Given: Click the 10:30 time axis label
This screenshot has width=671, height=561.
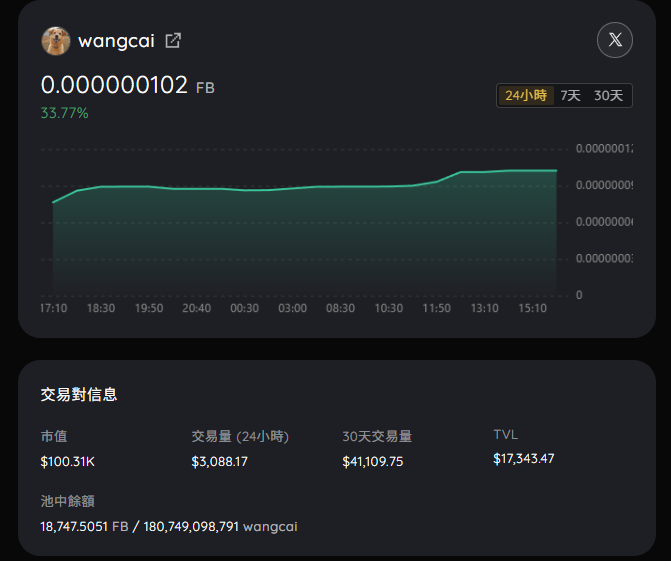Looking at the screenshot, I should pos(389,308).
